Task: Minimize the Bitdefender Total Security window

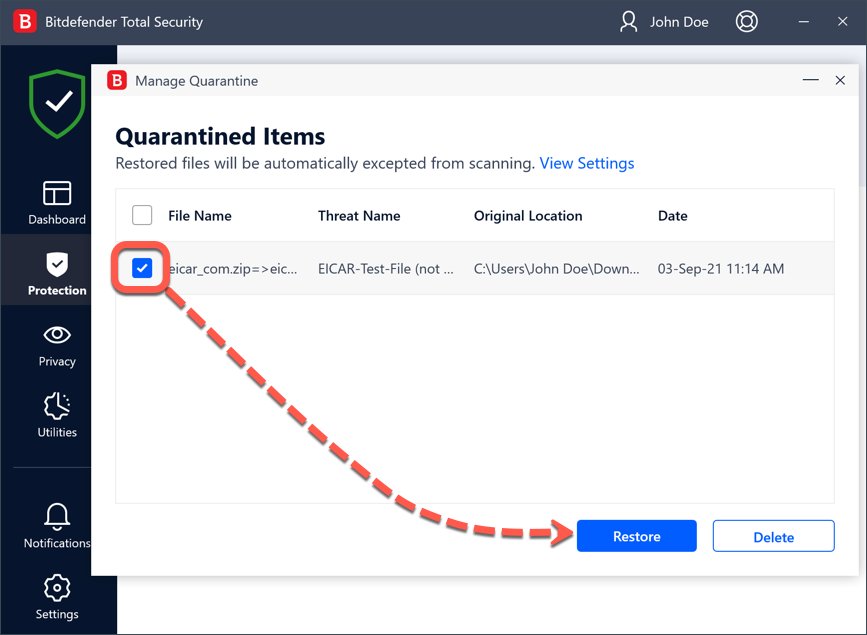Action: tap(804, 22)
